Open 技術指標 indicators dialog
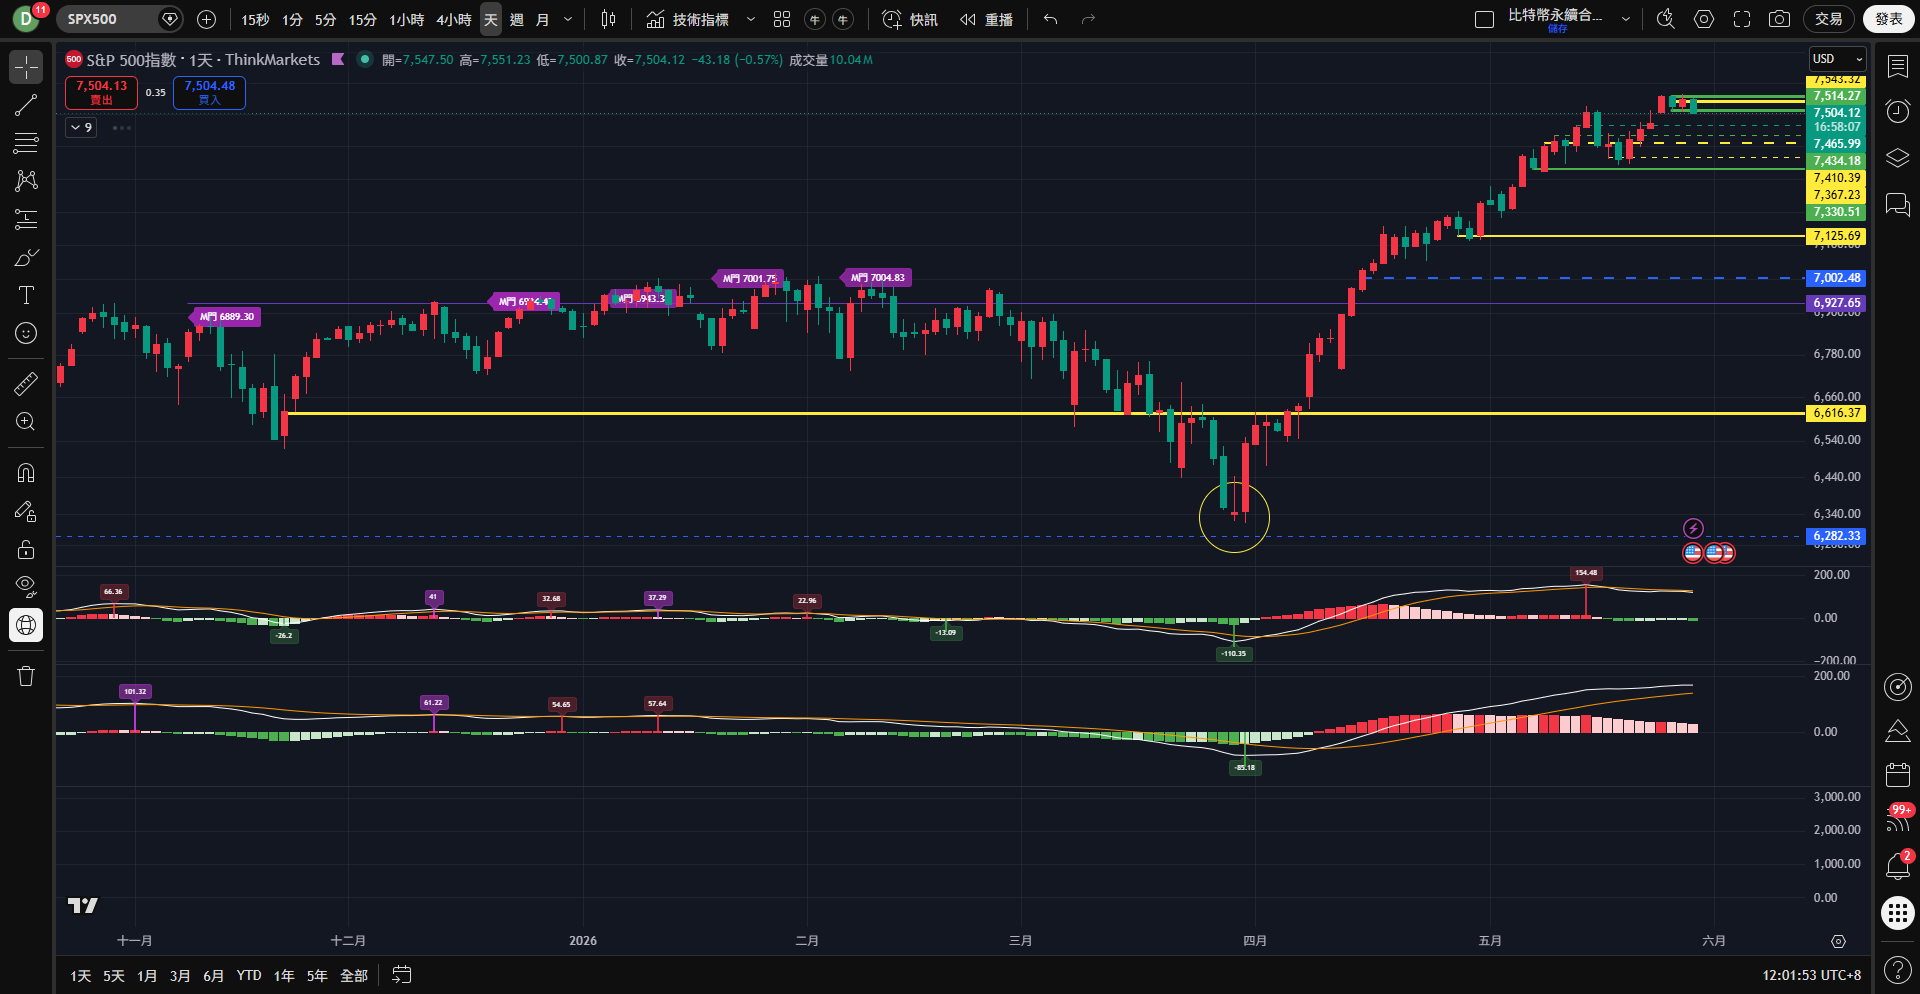 tap(687, 19)
